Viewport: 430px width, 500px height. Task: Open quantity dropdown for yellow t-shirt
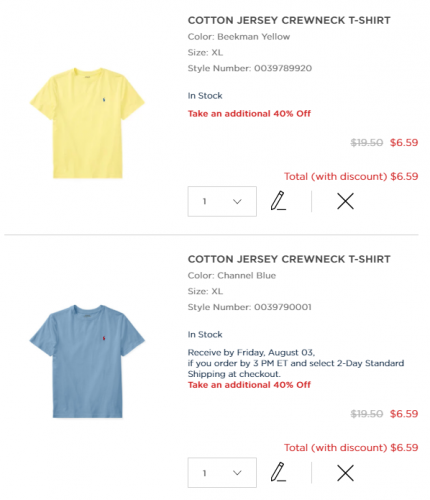pos(222,201)
